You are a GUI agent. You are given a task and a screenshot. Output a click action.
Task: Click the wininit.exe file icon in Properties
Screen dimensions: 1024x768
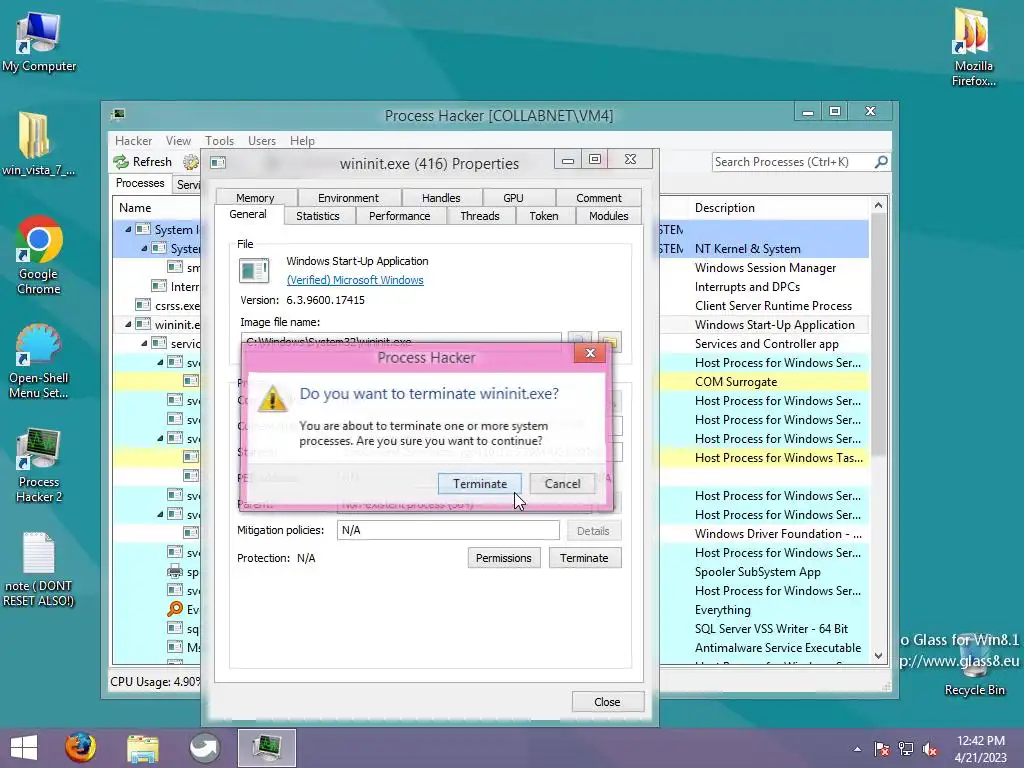pos(254,270)
